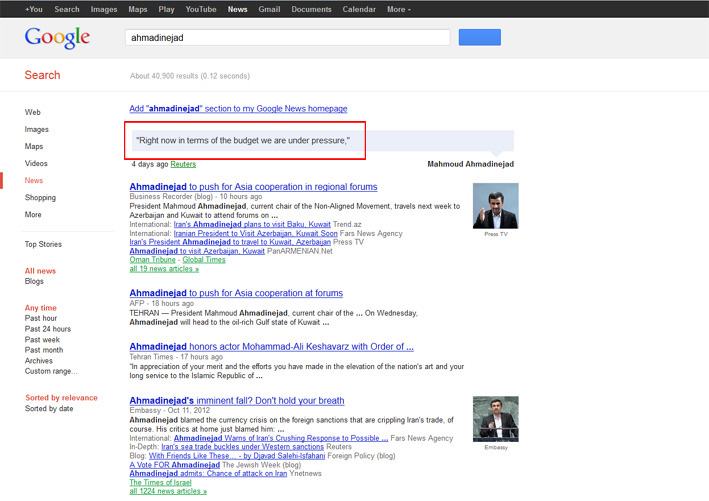709x501 pixels.
Task: Open headline about actor Mohammad-Ali Keshavarz
Action: 271,347
